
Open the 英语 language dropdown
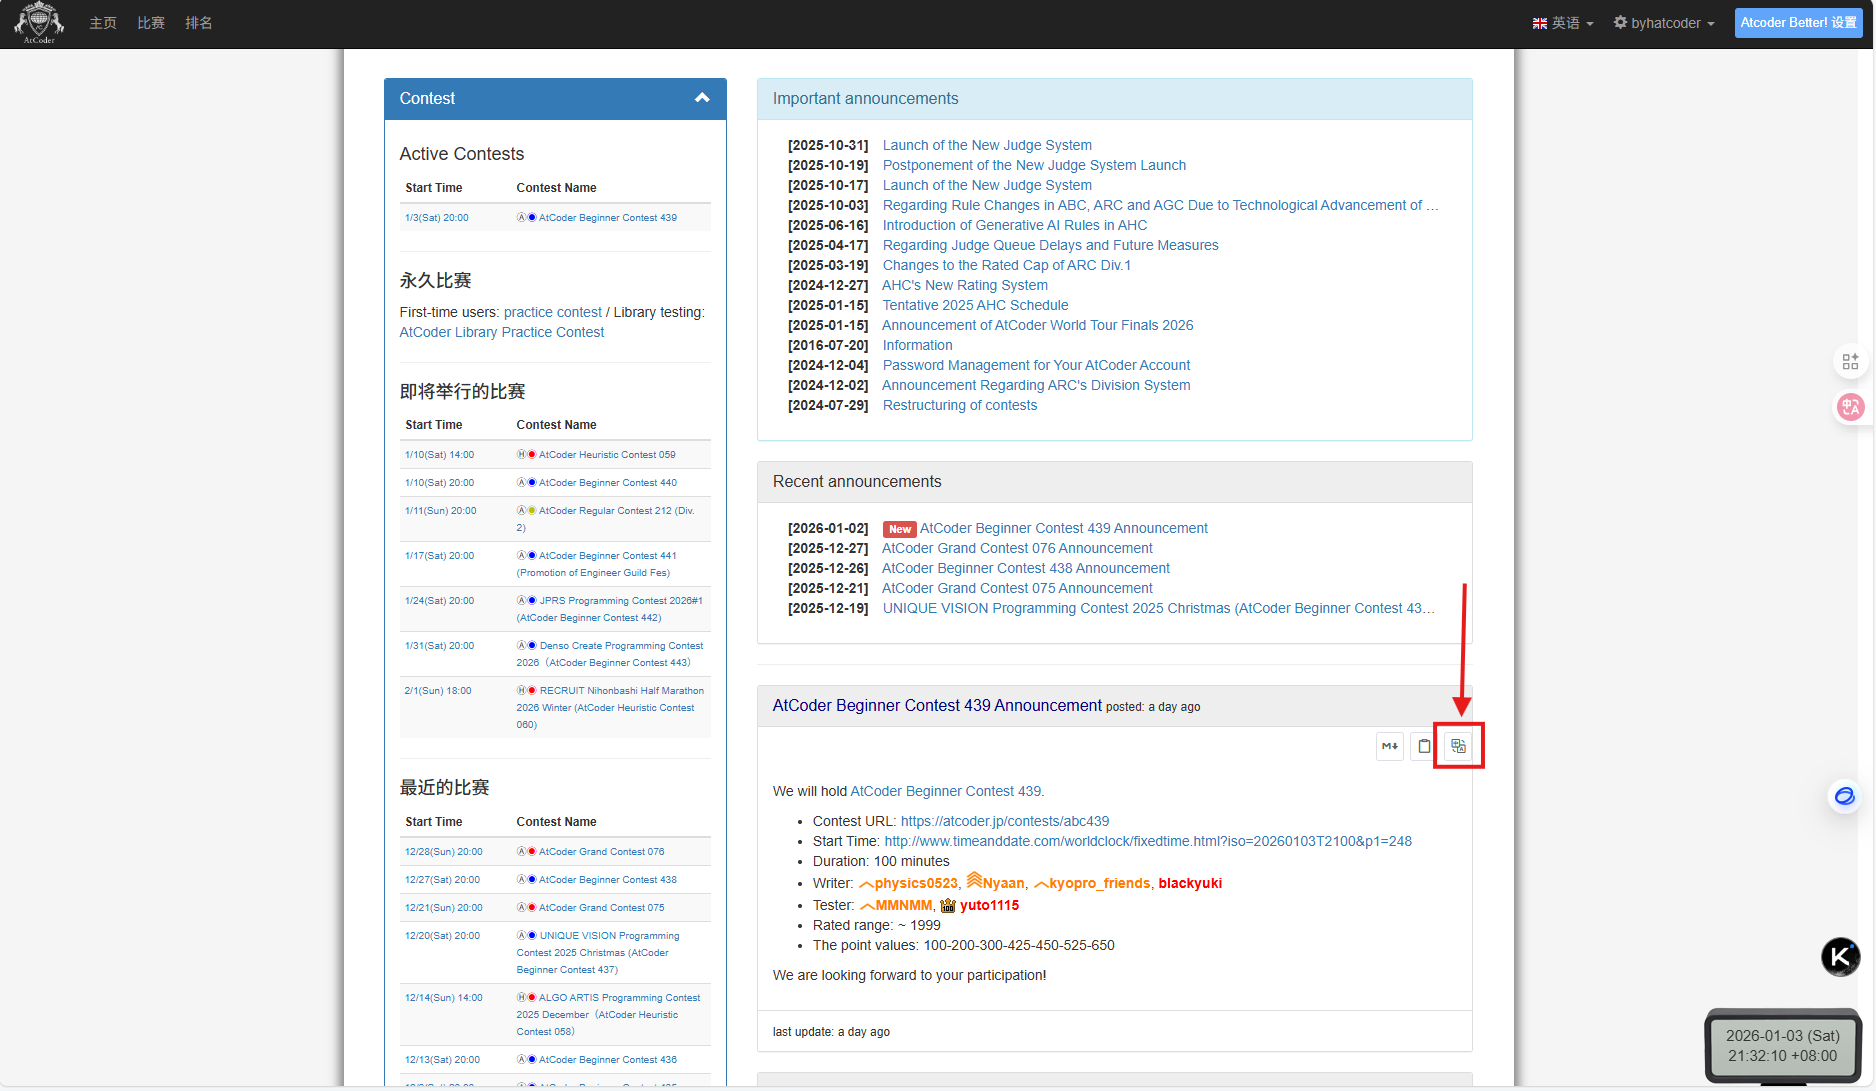click(1563, 23)
